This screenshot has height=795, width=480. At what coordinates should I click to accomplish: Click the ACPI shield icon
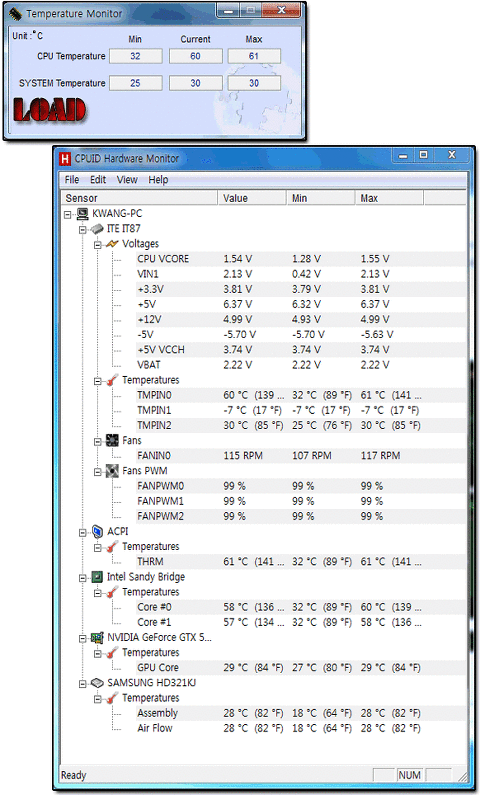pos(98,531)
